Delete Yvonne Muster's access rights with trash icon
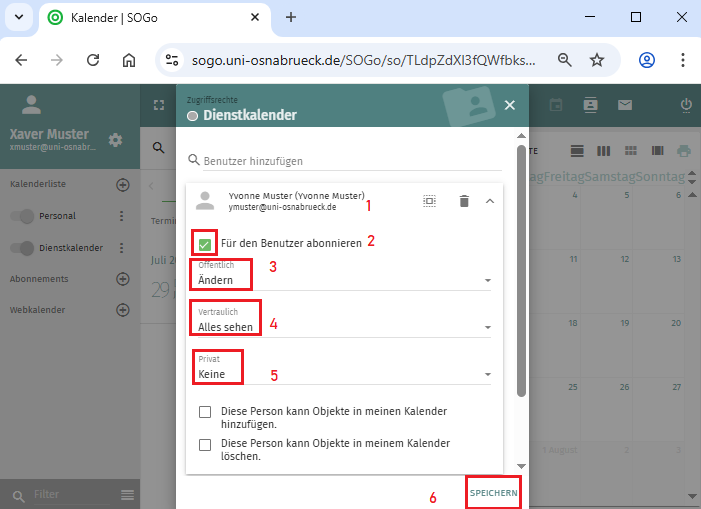 (463, 201)
